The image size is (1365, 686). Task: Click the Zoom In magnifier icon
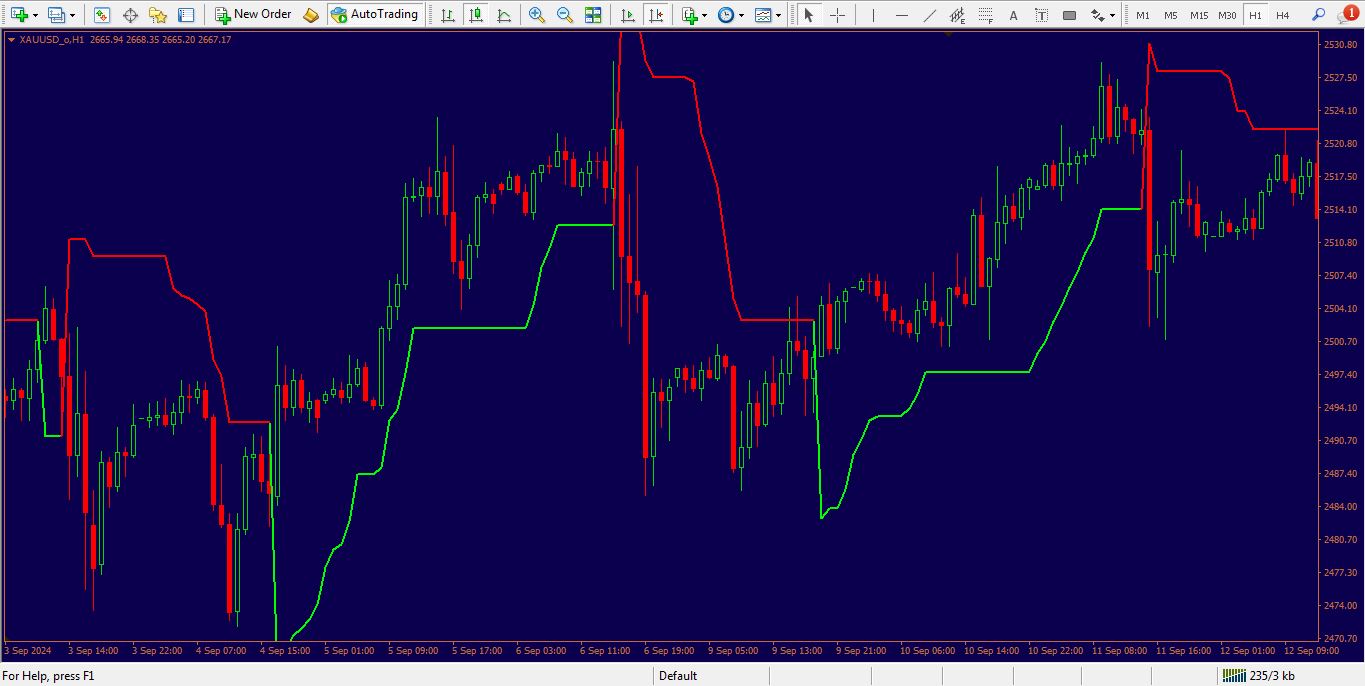pos(537,15)
